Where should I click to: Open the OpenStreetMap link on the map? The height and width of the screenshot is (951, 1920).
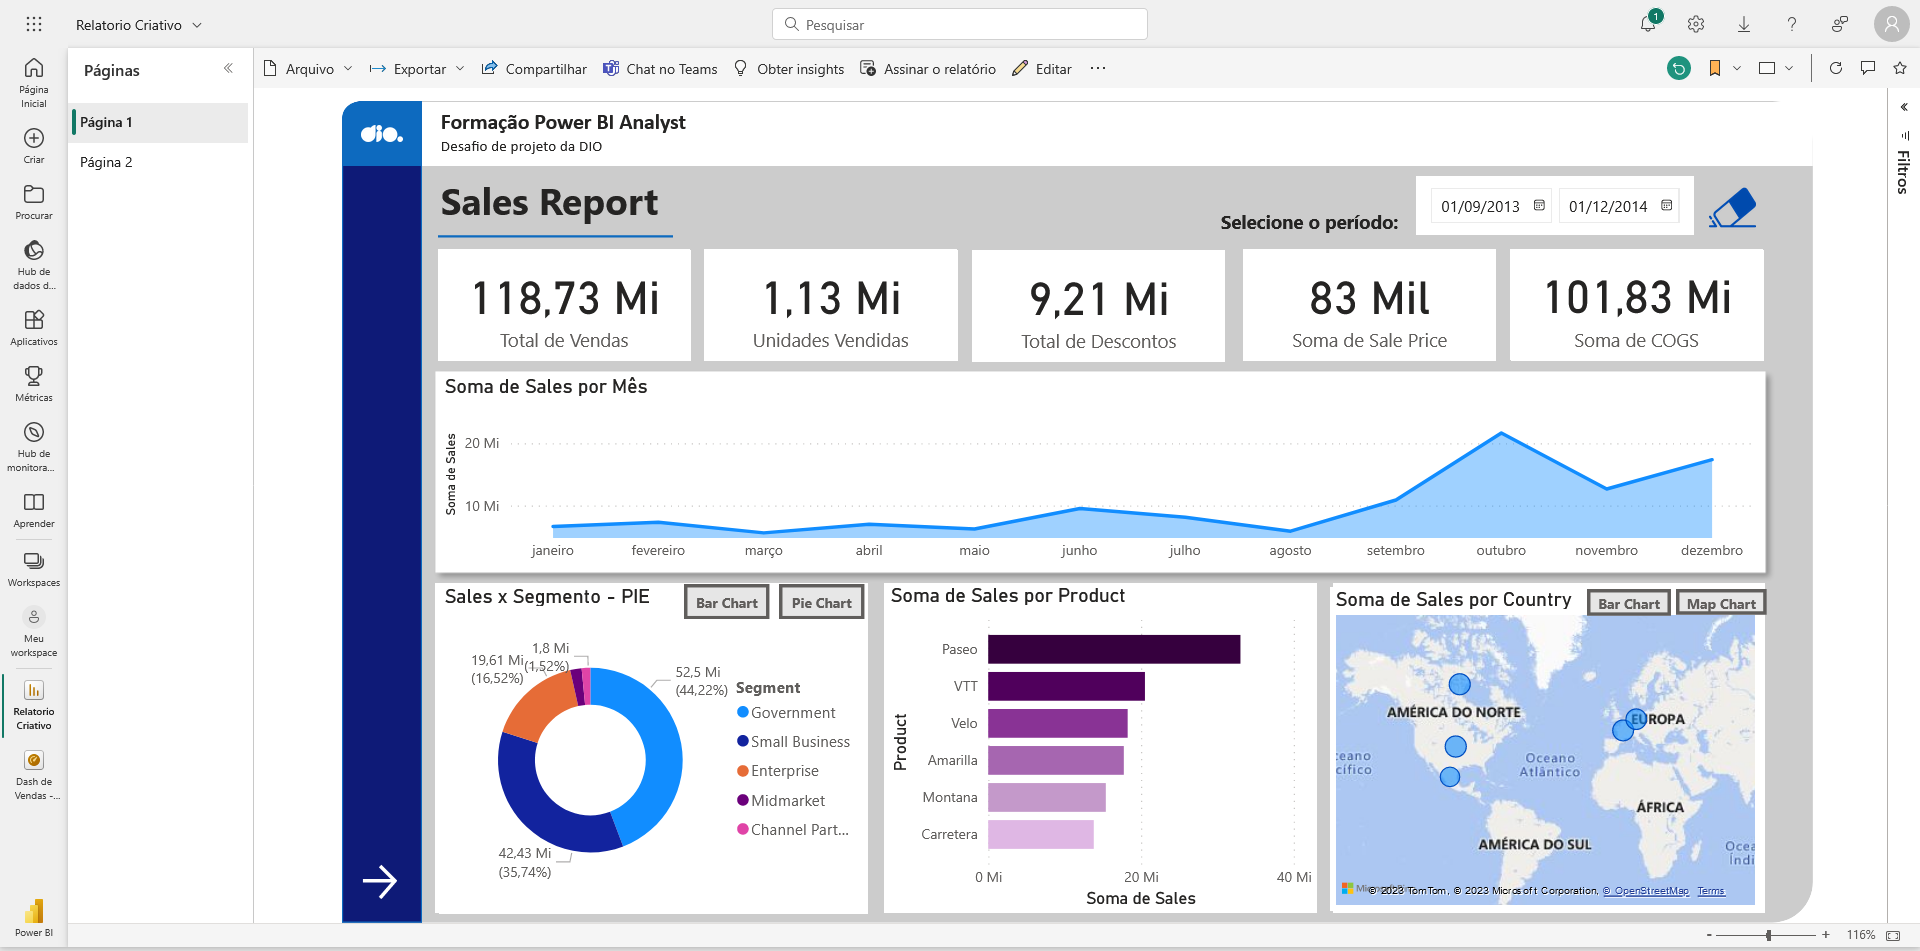tap(1645, 890)
